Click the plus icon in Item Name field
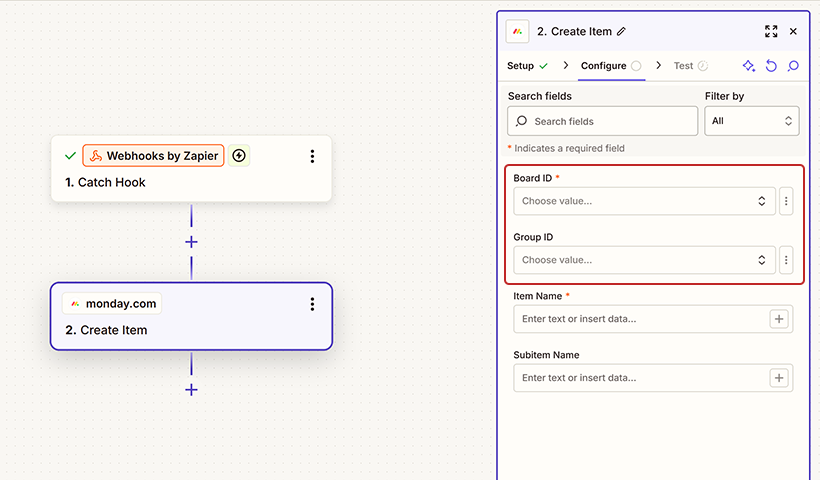820x480 pixels. [779, 319]
